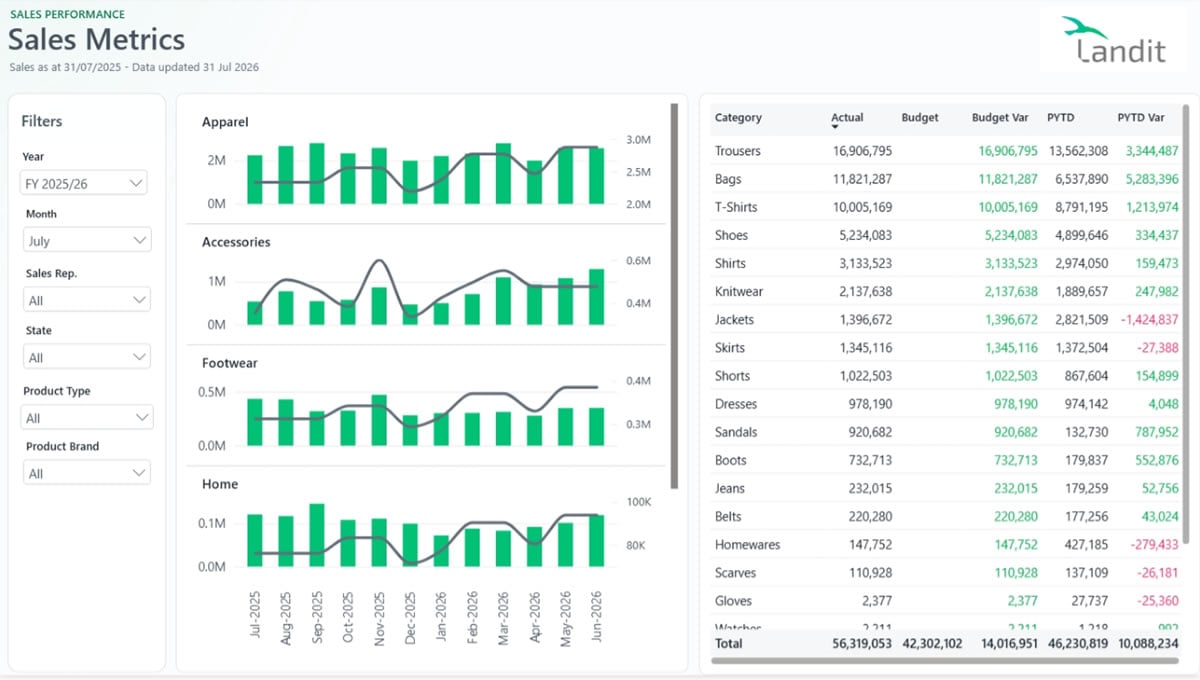Click the charts panel vertical scrollbar
The height and width of the screenshot is (680, 1200).
[x=674, y=296]
